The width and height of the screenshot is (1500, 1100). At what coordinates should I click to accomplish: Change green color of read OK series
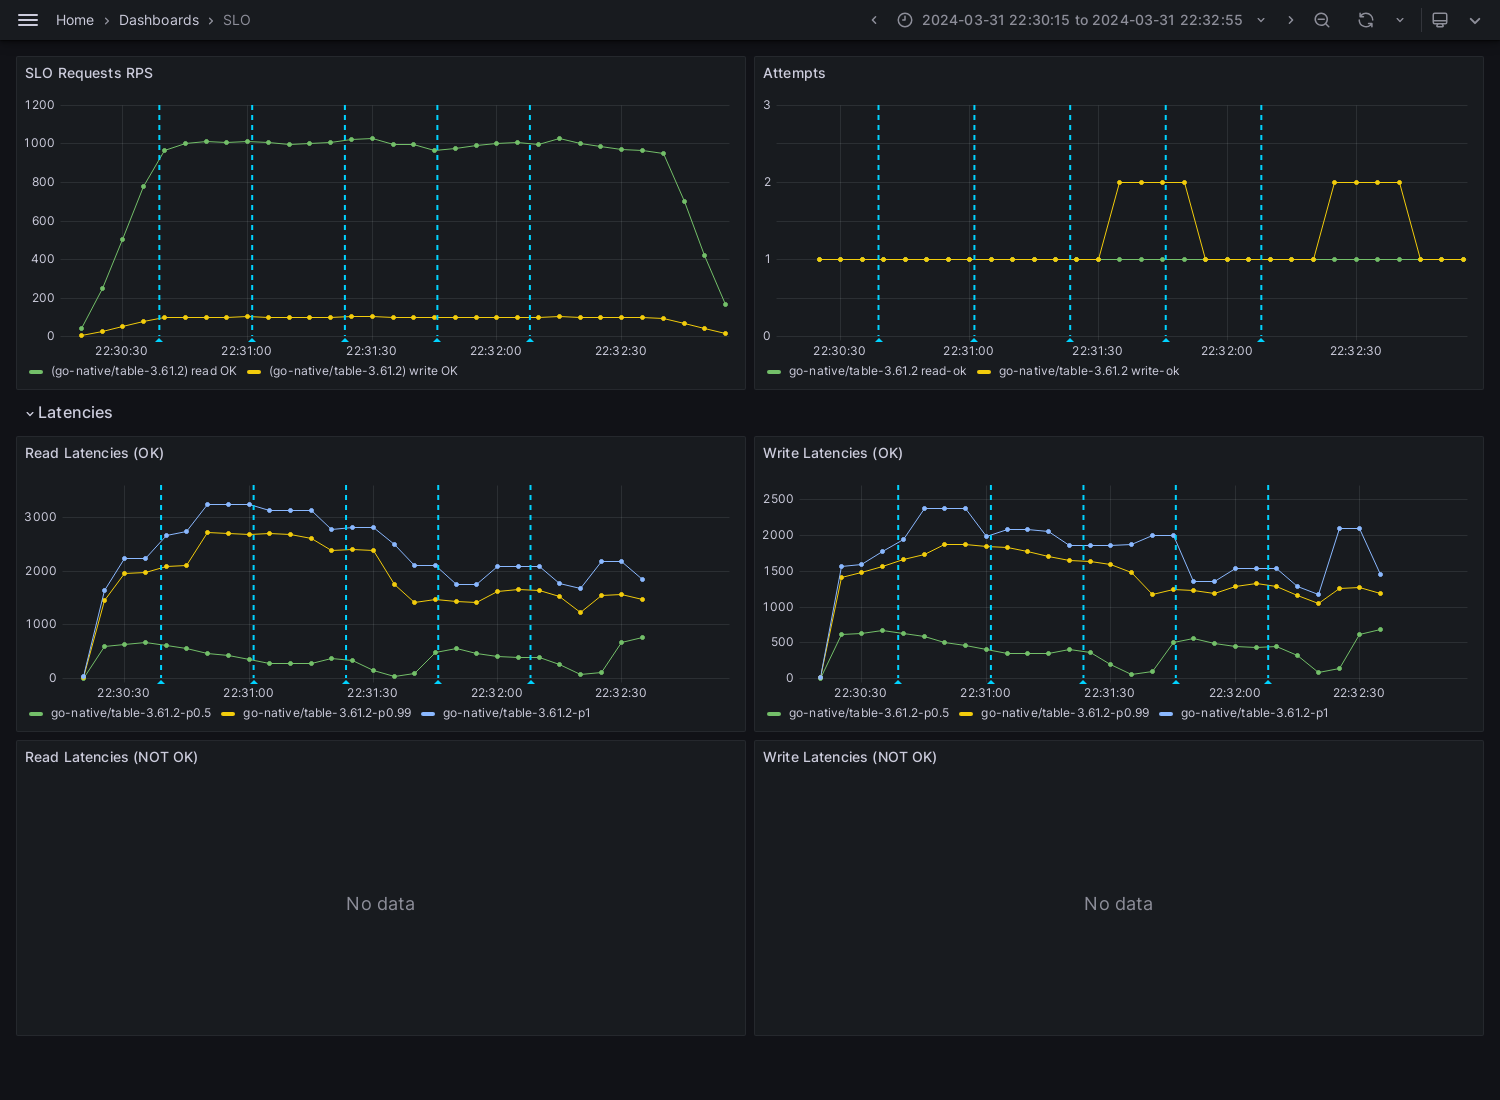(36, 372)
